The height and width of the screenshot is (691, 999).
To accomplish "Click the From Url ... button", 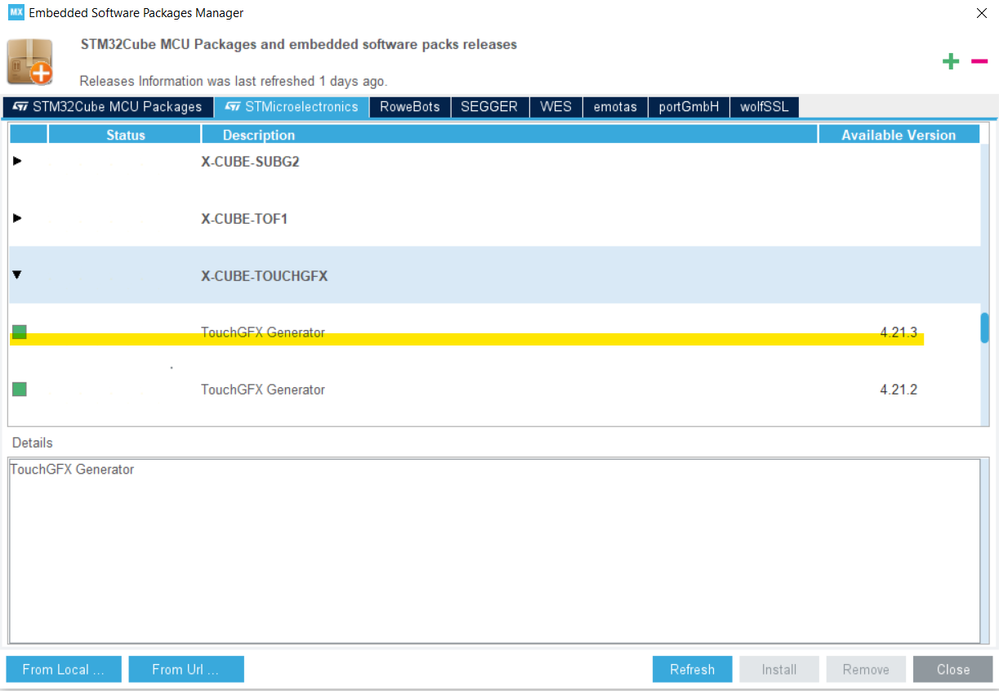I will [186, 669].
